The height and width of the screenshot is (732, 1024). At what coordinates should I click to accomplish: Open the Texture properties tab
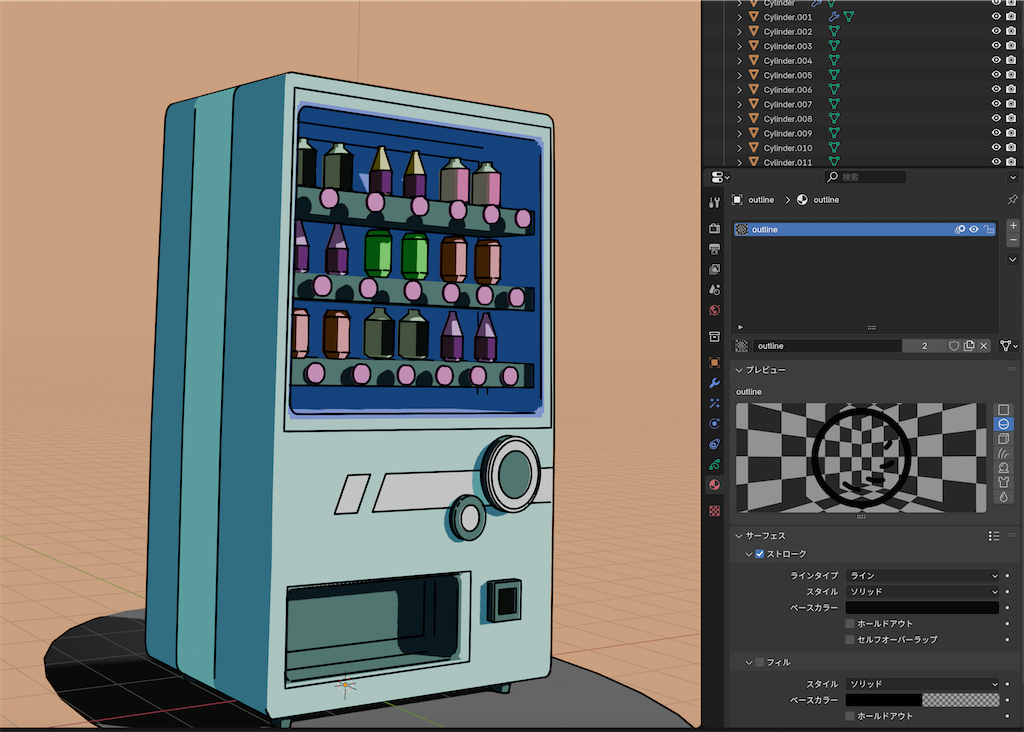pyautogui.click(x=714, y=511)
